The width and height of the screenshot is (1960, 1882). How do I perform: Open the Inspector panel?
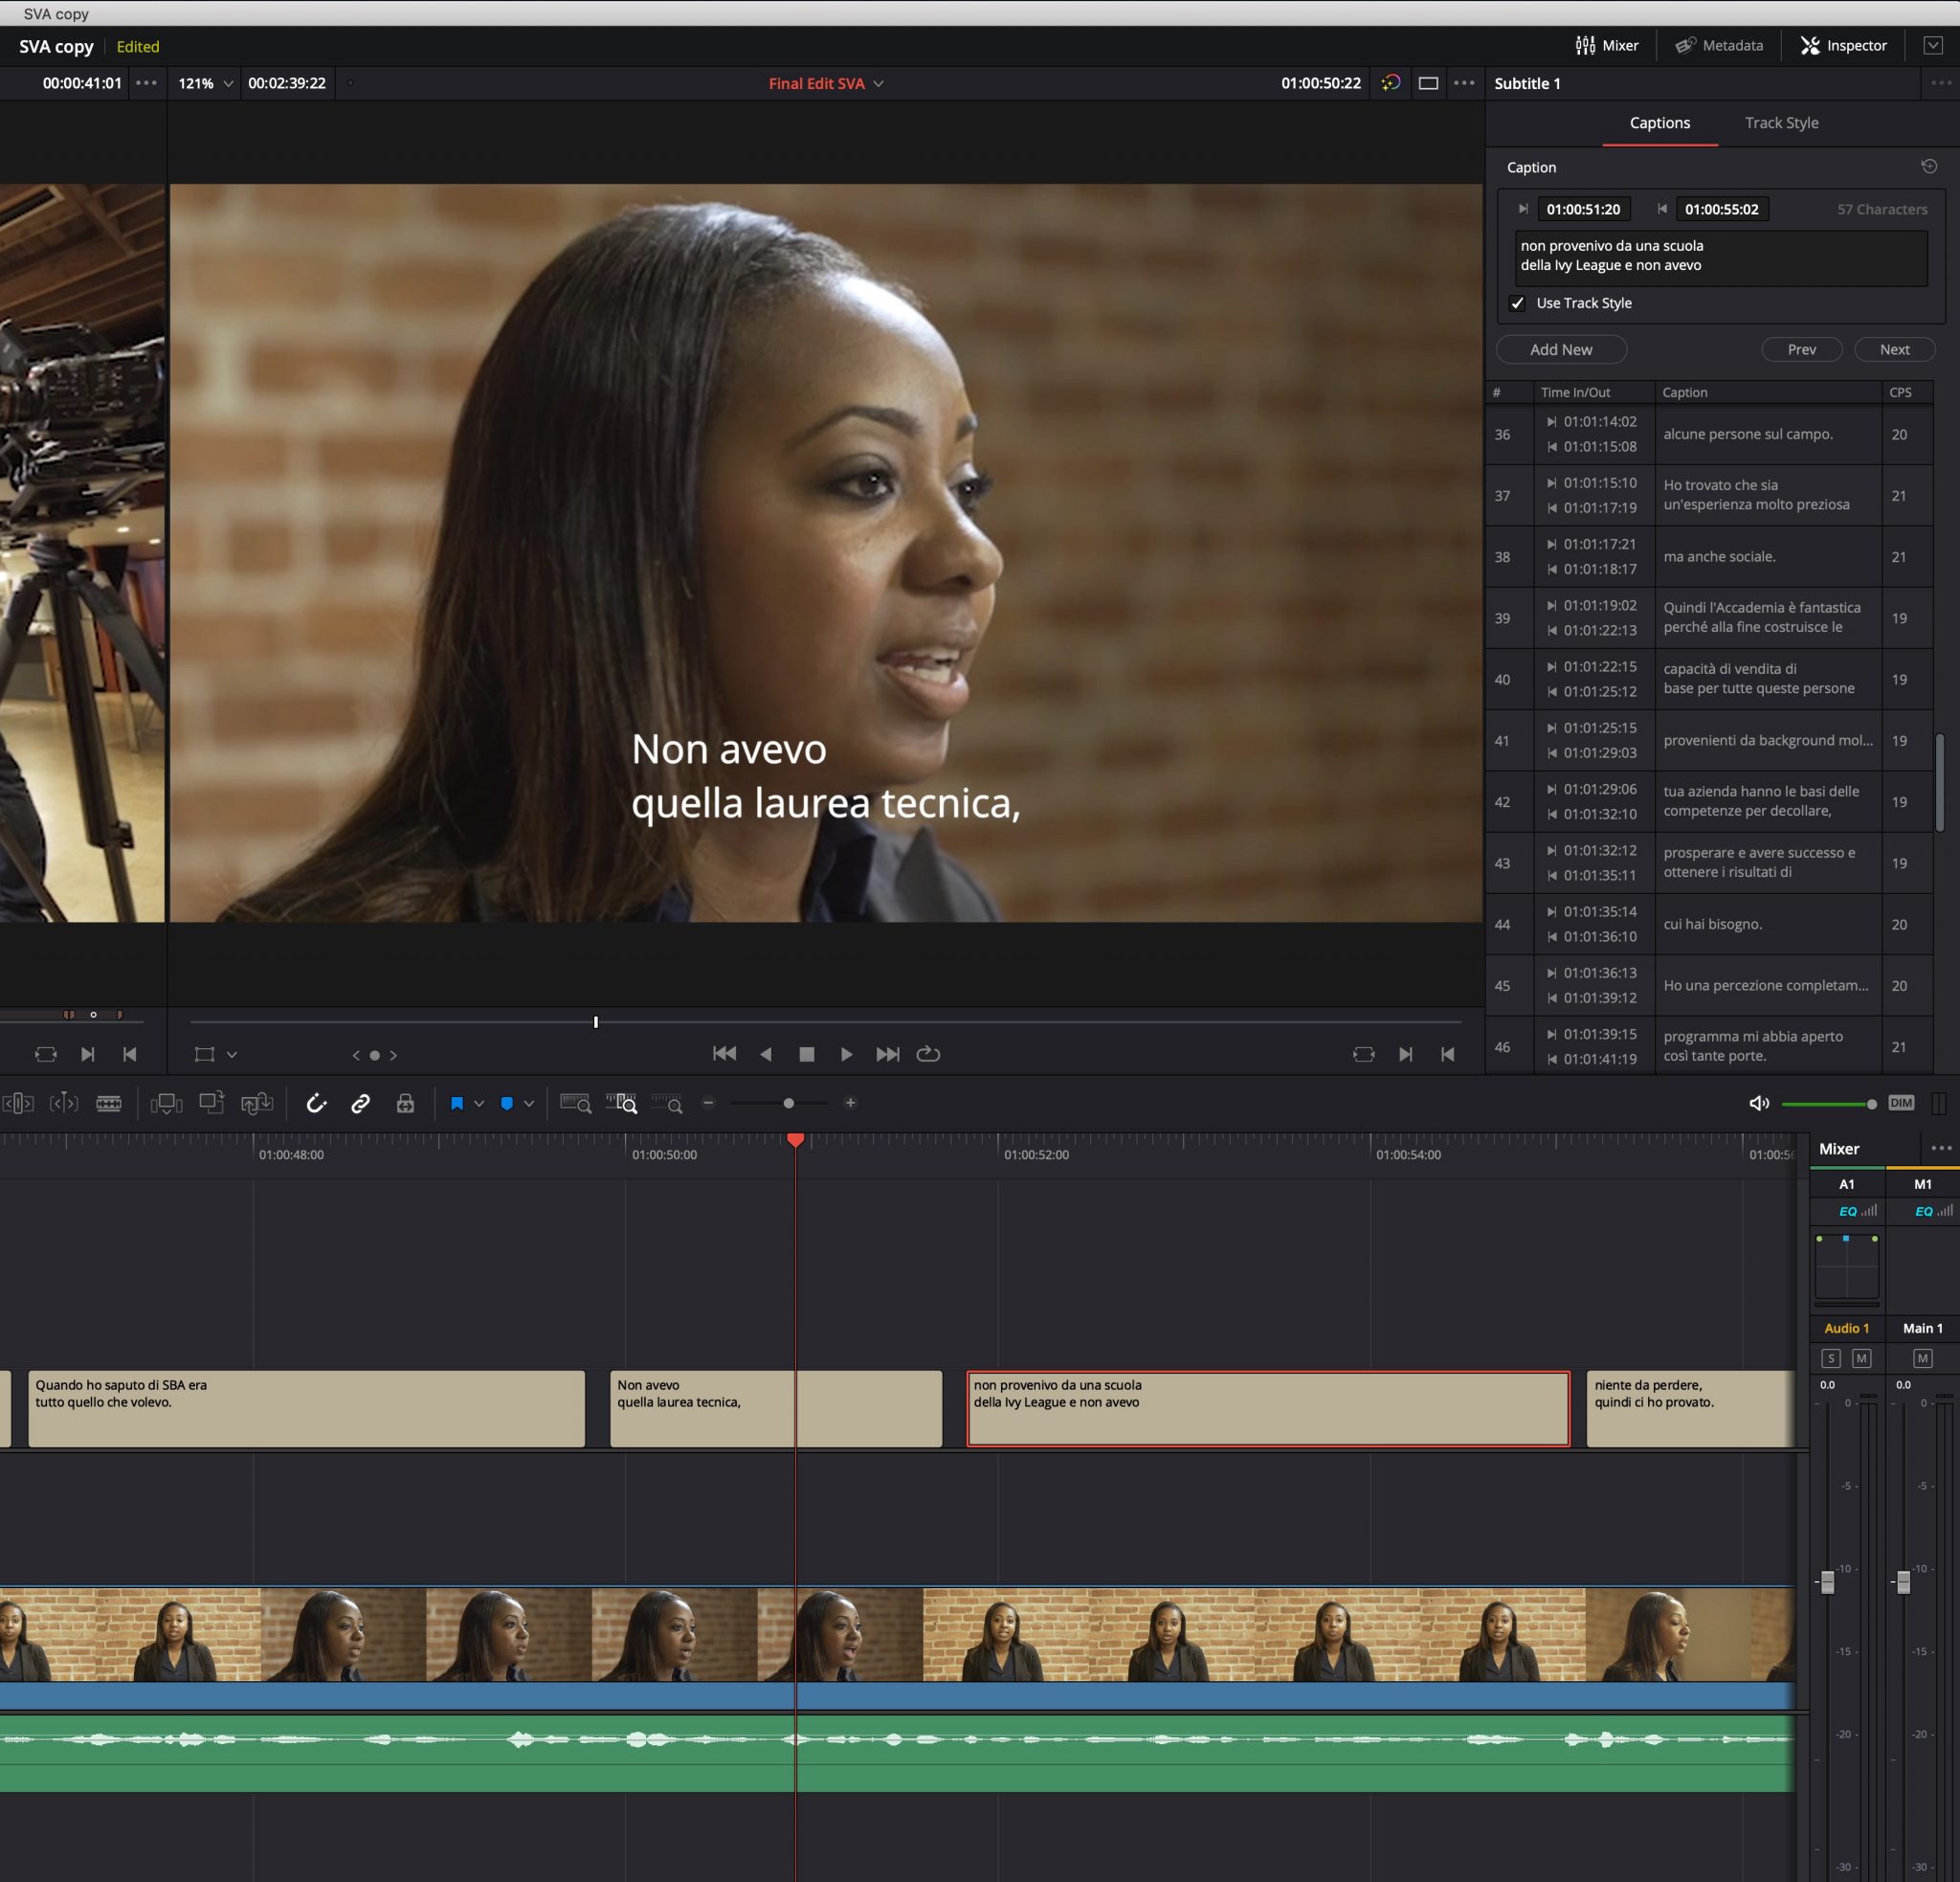pyautogui.click(x=1843, y=45)
